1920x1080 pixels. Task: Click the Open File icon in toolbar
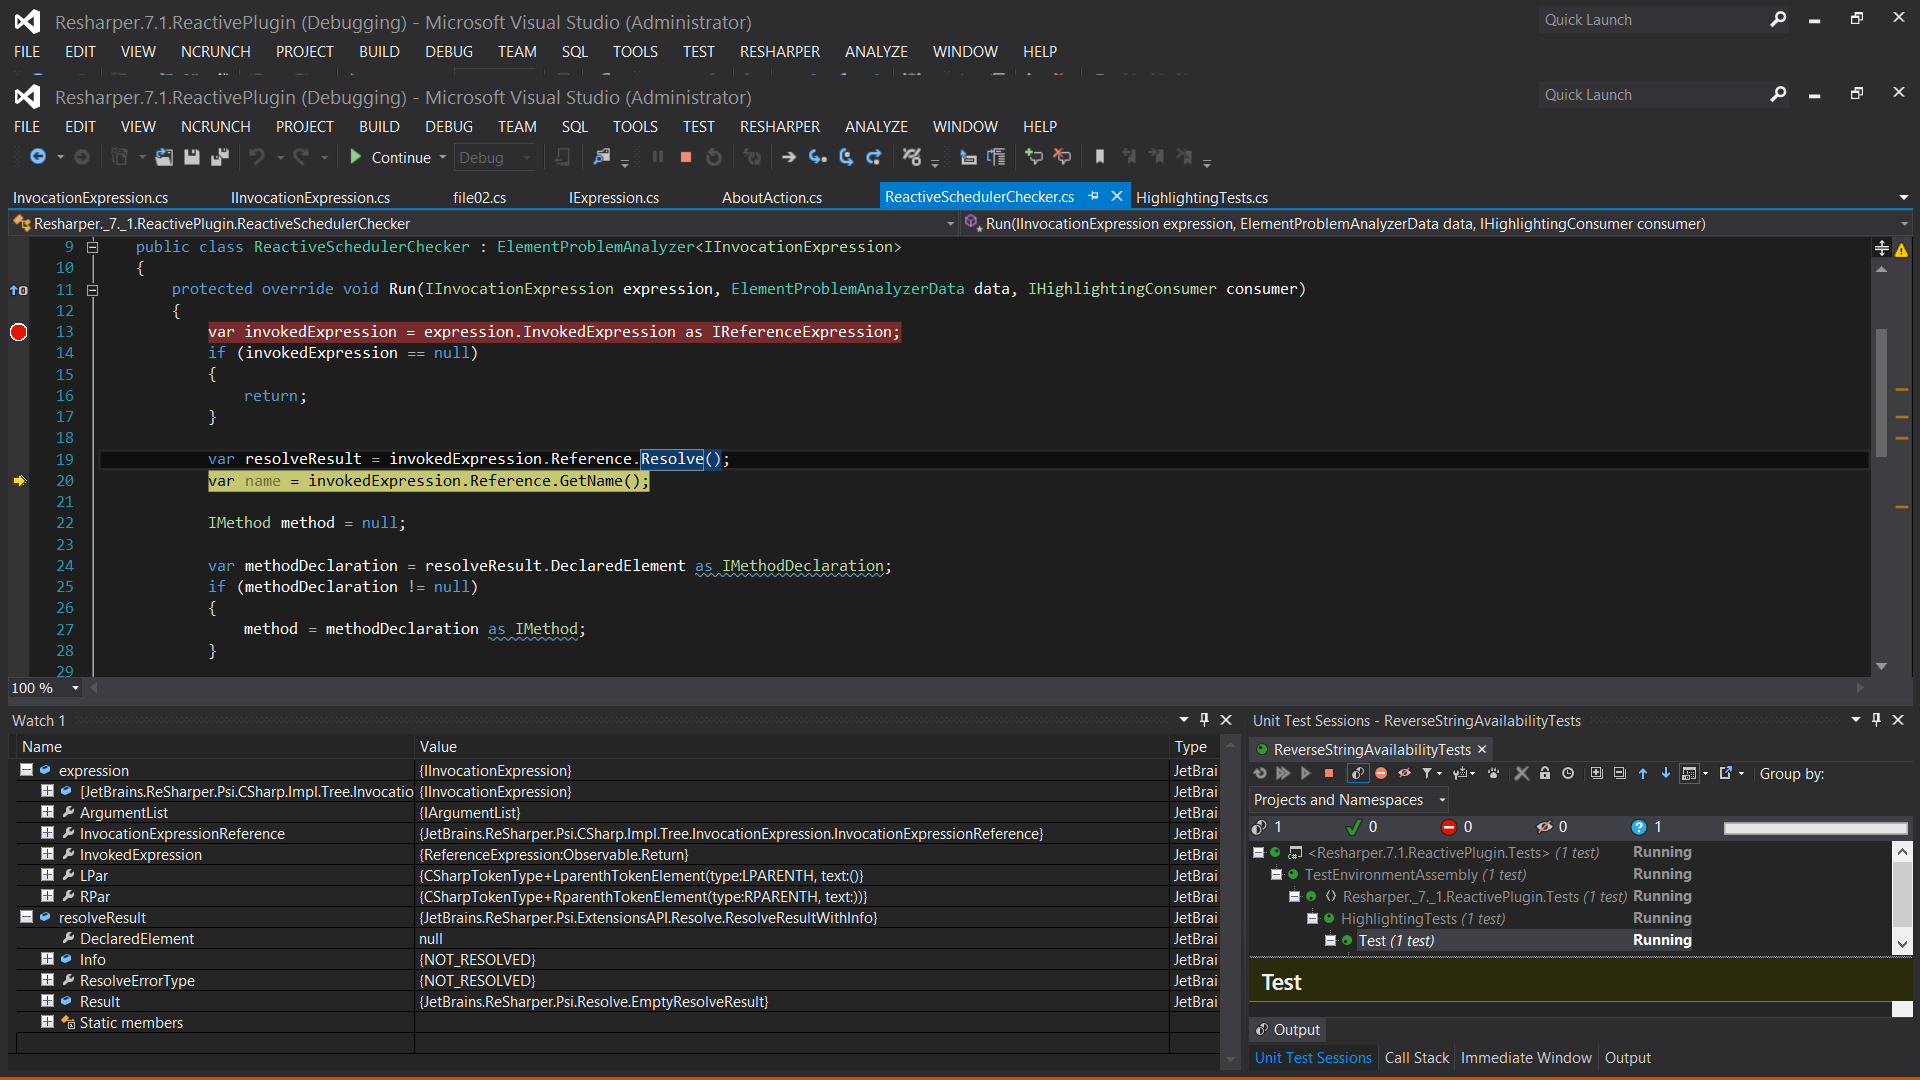(x=164, y=157)
